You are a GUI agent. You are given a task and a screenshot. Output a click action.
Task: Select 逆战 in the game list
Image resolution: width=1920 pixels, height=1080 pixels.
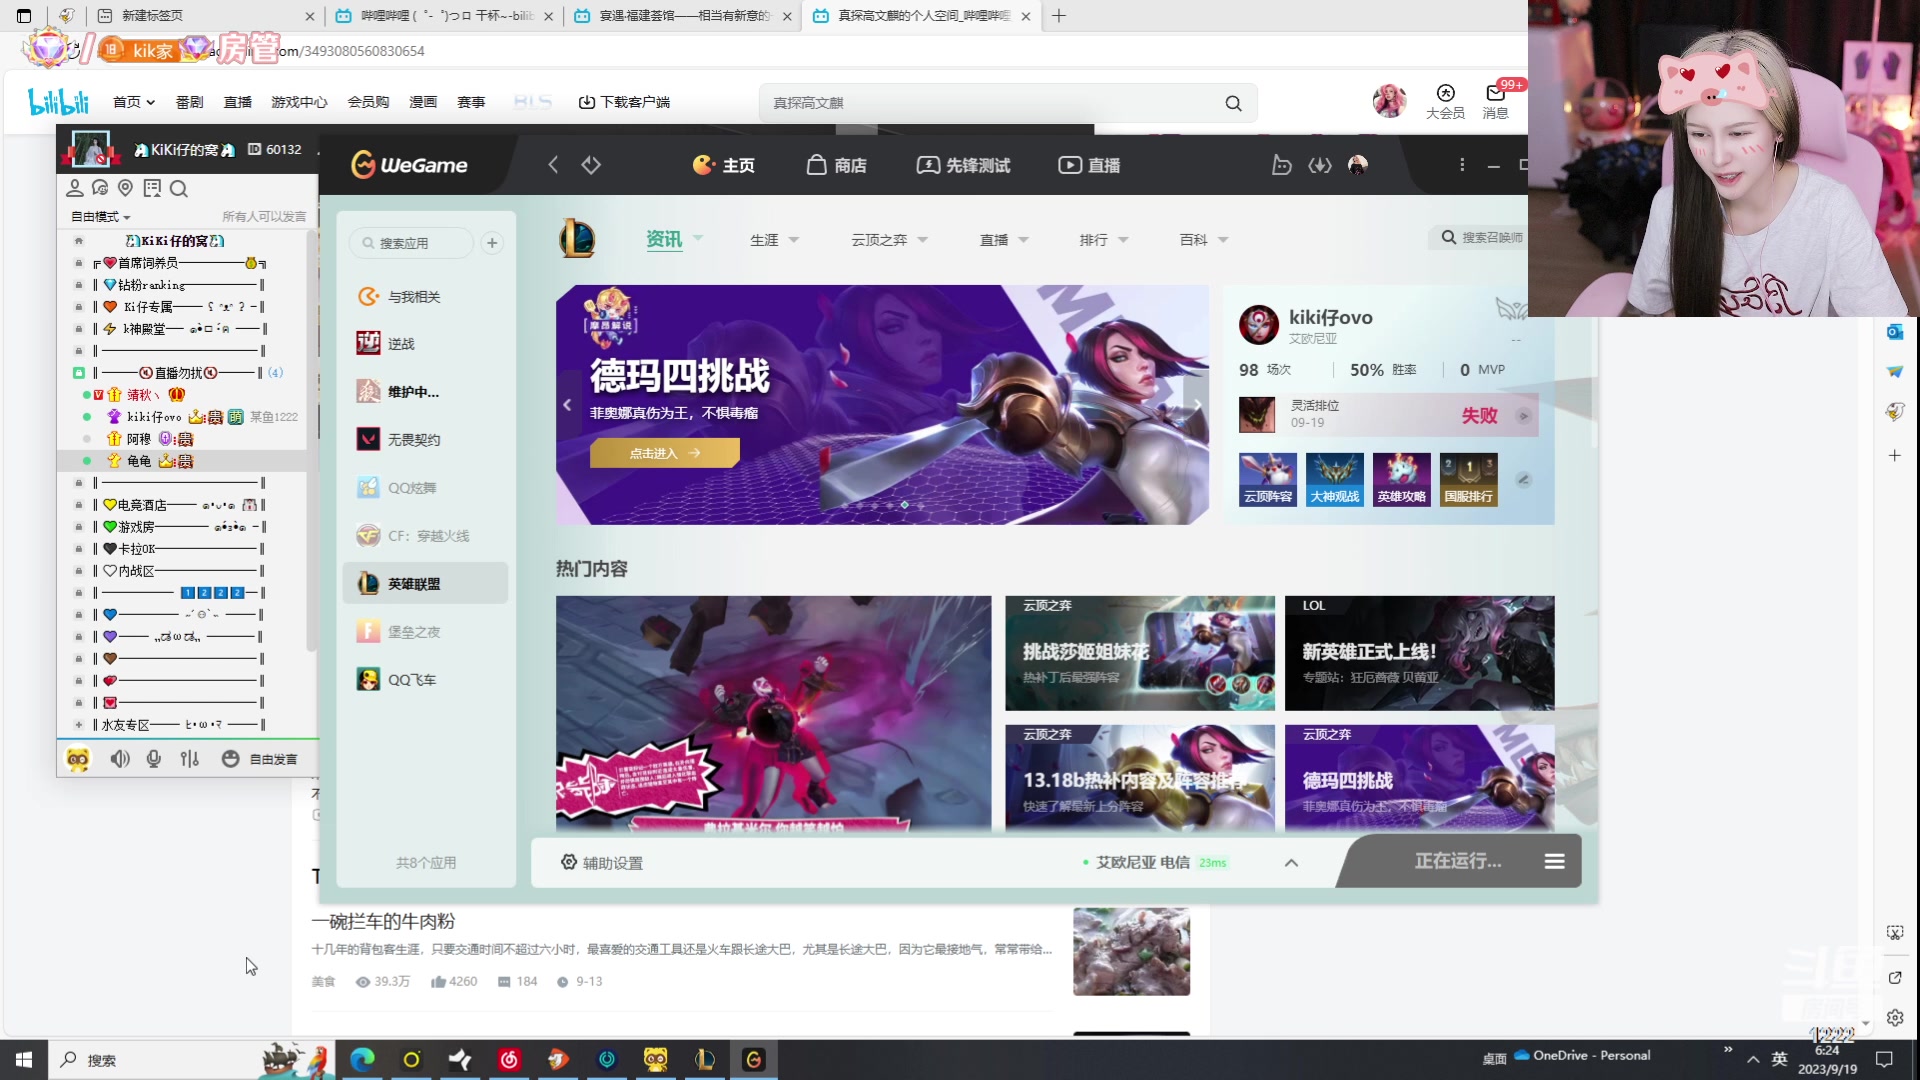coord(425,344)
